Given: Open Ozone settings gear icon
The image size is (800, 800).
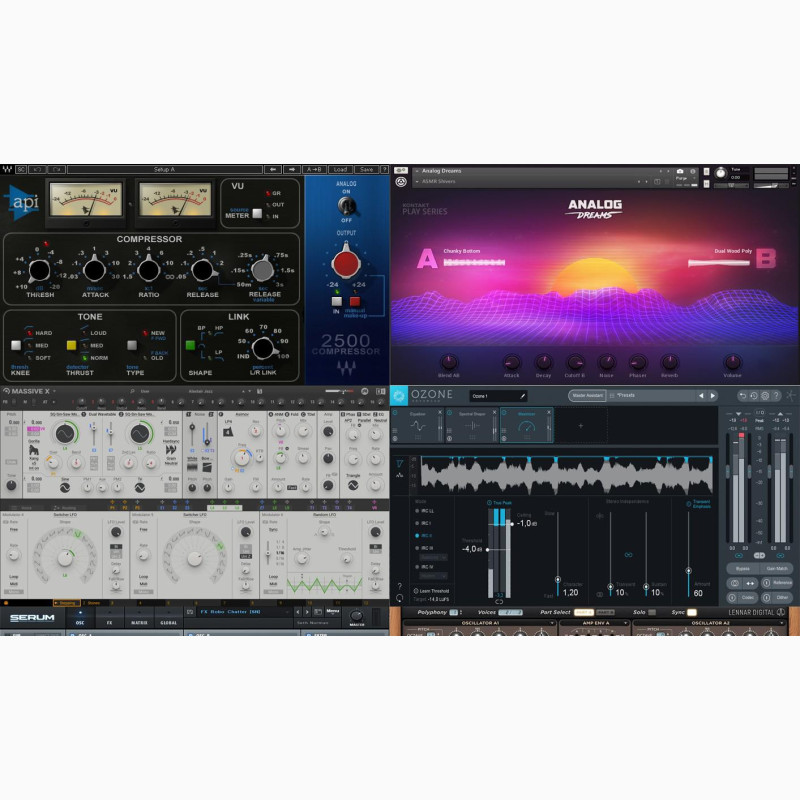Looking at the screenshot, I should [765, 395].
